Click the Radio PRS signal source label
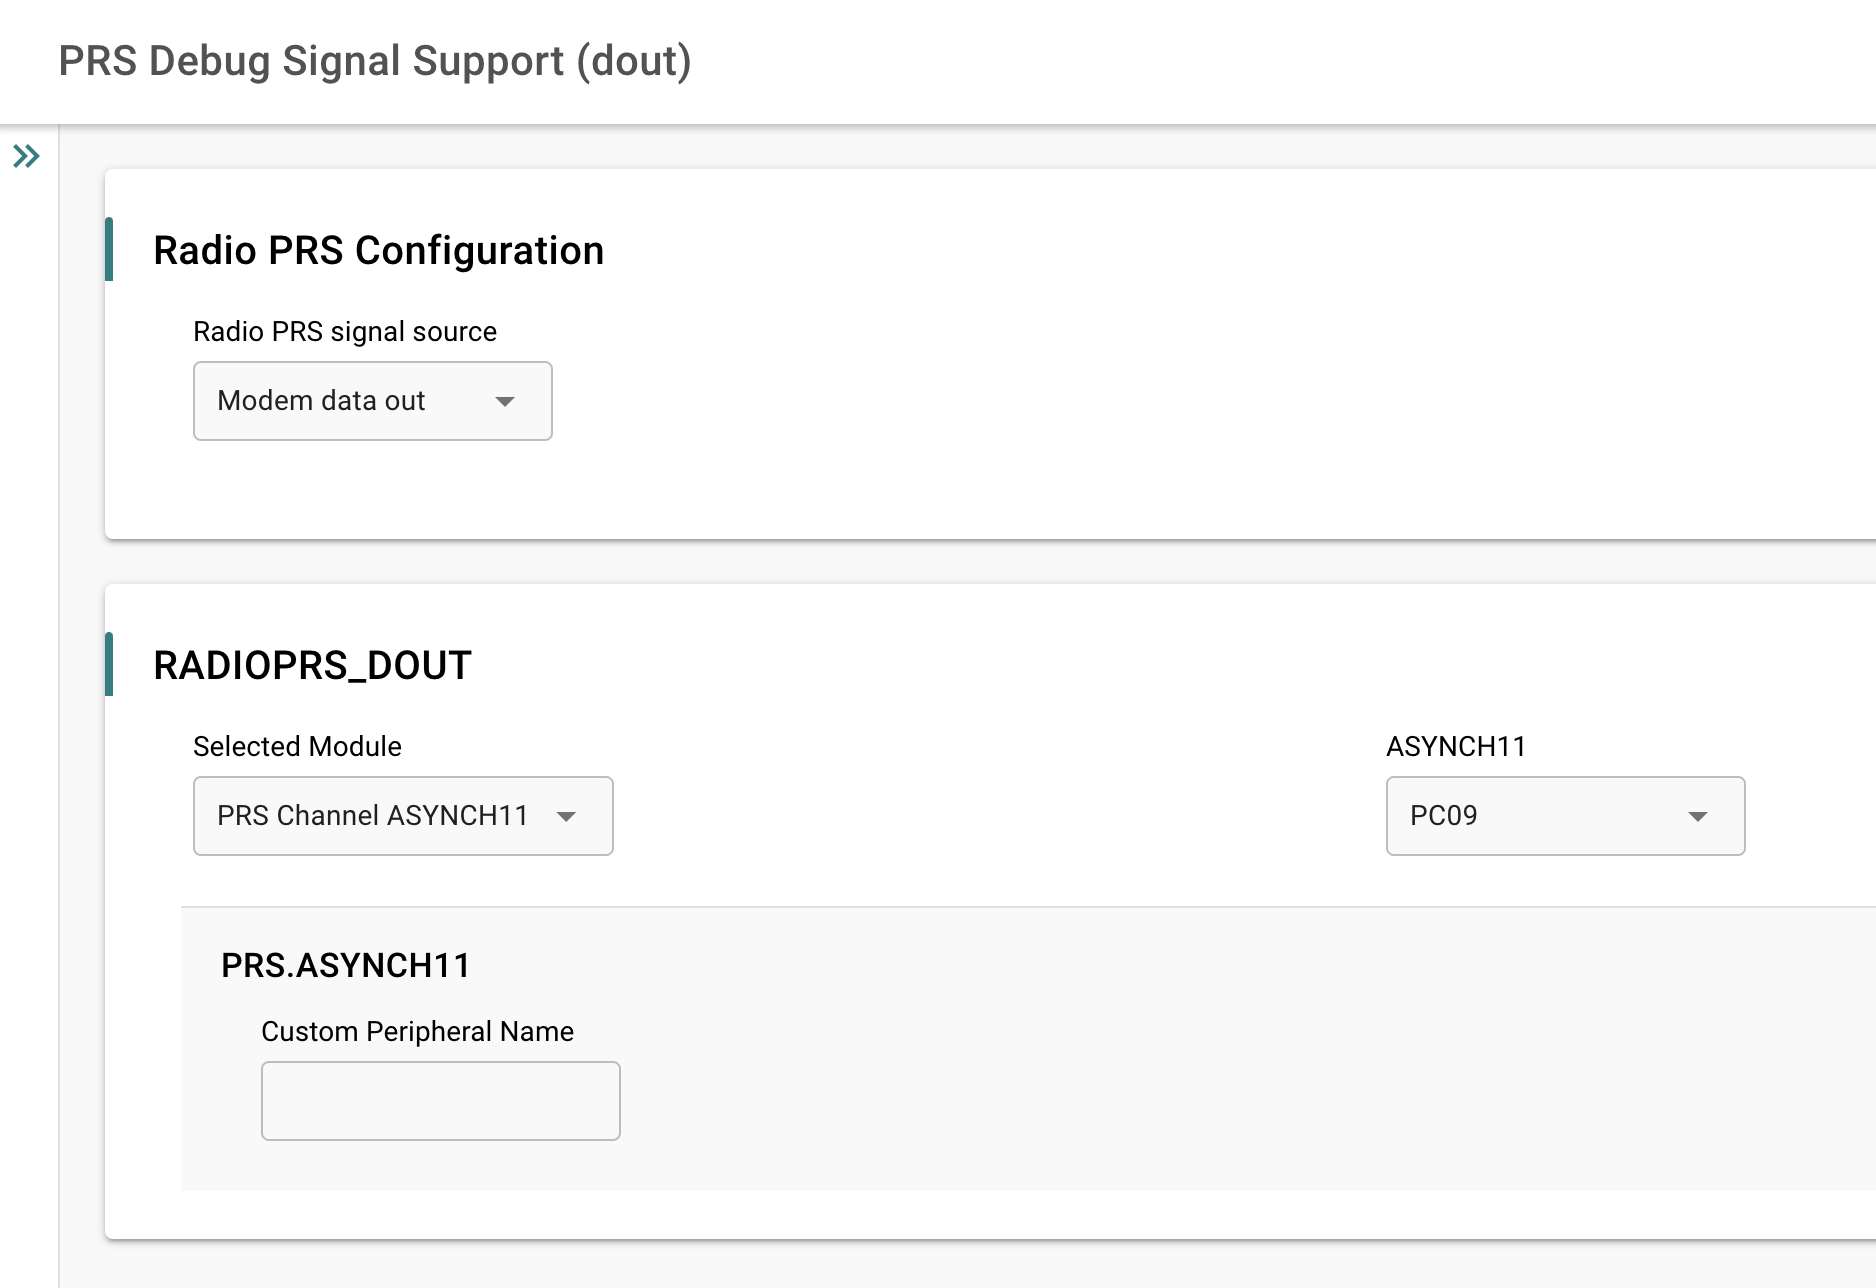The image size is (1876, 1288). coord(344,331)
